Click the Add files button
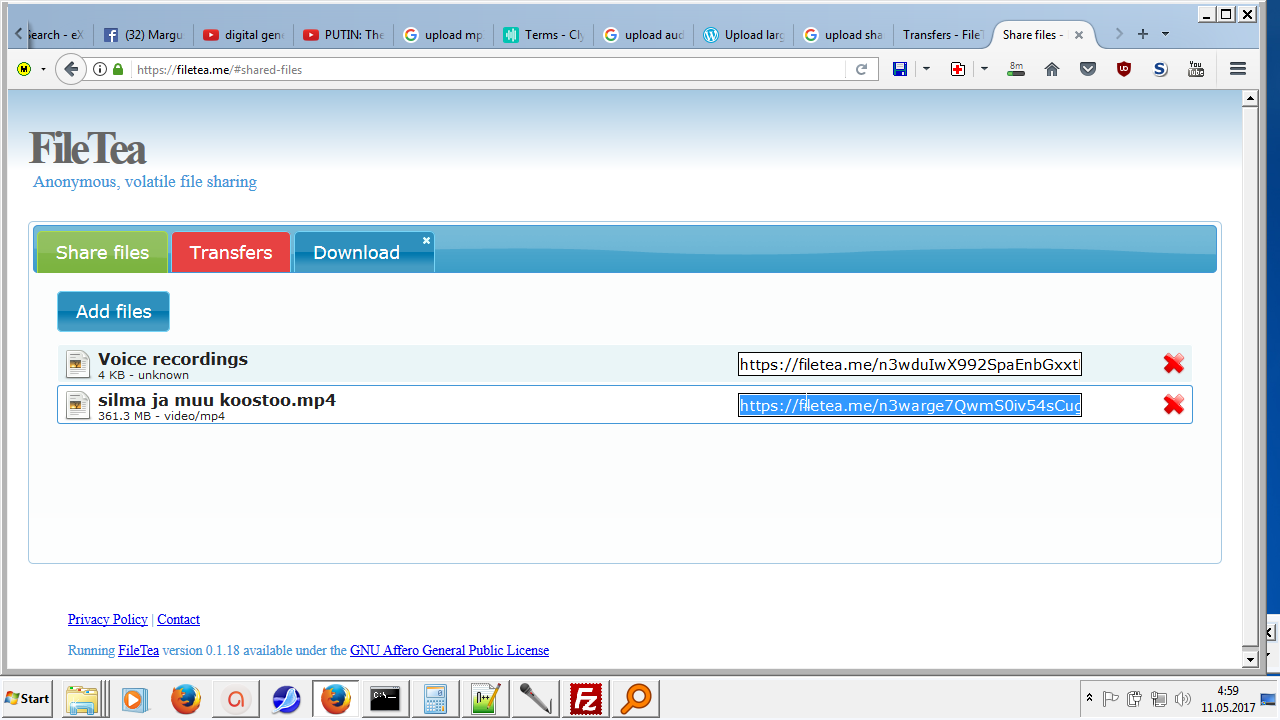The width and height of the screenshot is (1280, 720). click(x=113, y=311)
